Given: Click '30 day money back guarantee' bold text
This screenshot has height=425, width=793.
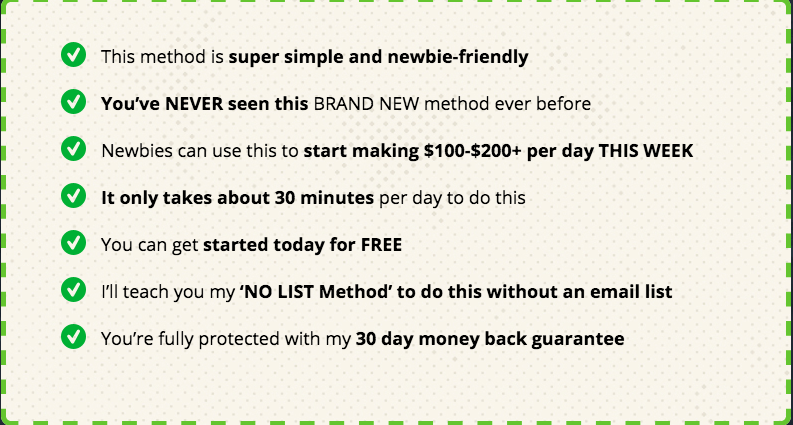Looking at the screenshot, I should (x=490, y=339).
